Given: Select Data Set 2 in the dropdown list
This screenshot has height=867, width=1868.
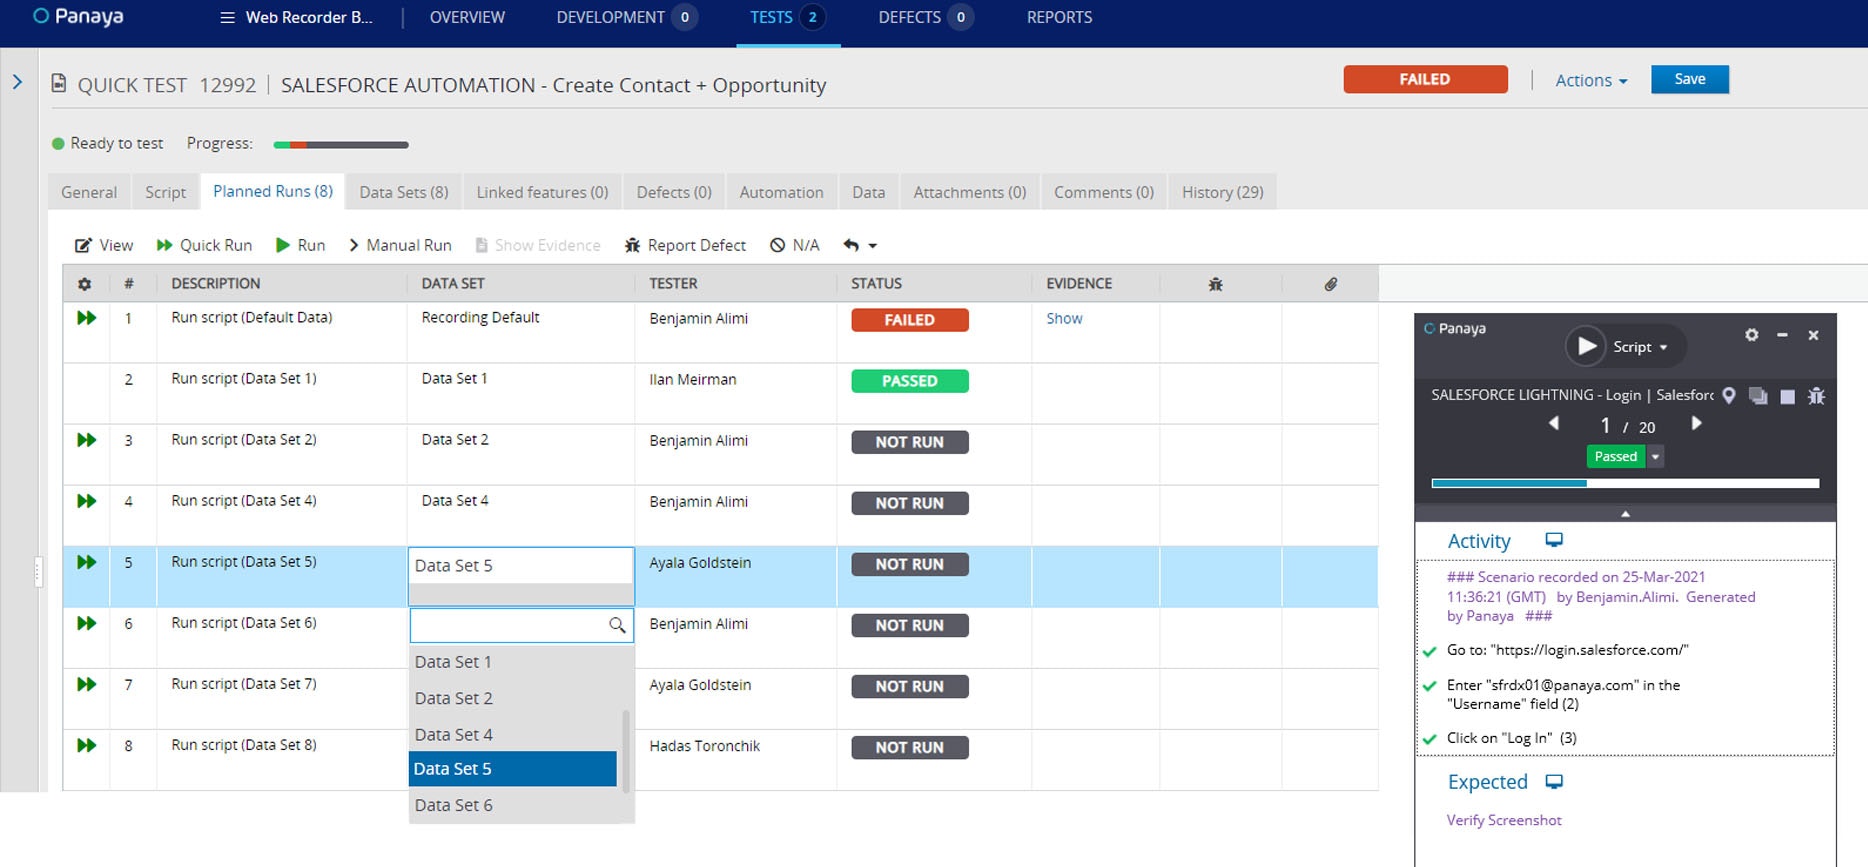Looking at the screenshot, I should 515,698.
